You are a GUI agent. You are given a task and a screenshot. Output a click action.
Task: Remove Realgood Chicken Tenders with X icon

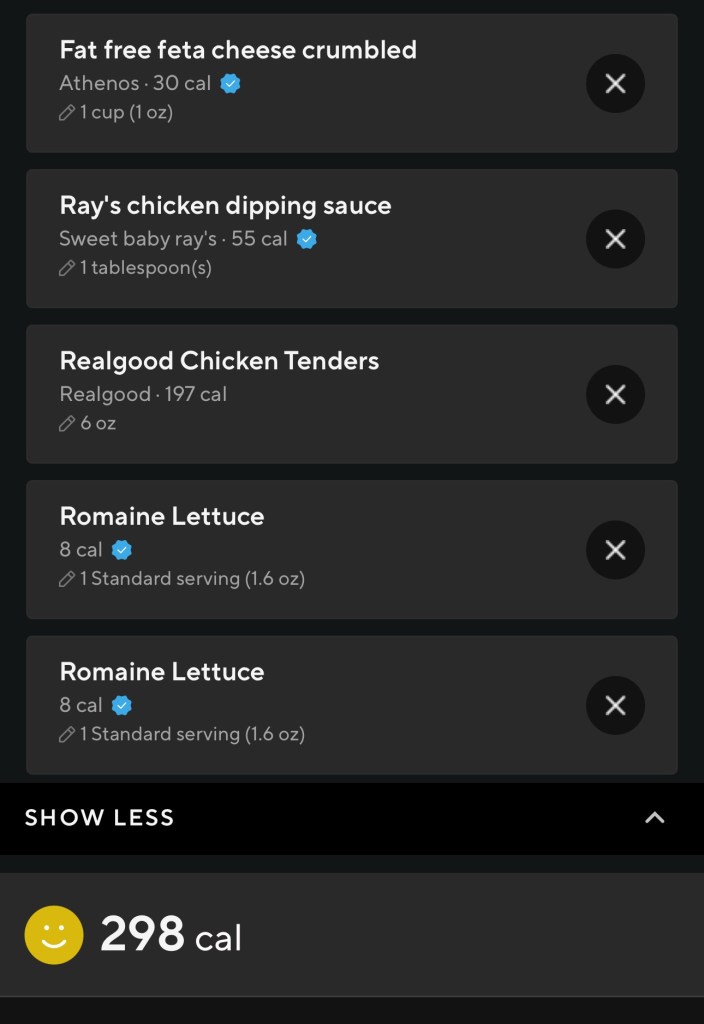[x=615, y=394]
